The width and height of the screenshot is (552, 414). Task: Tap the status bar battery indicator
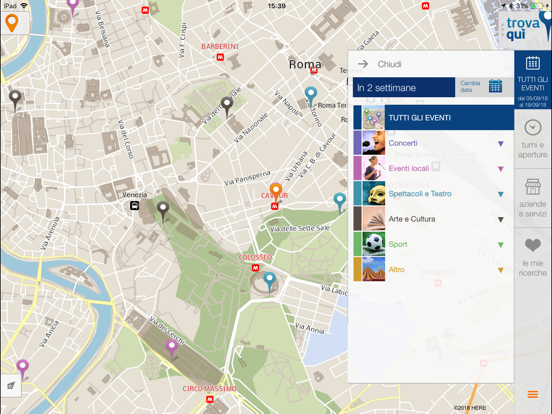535,6
